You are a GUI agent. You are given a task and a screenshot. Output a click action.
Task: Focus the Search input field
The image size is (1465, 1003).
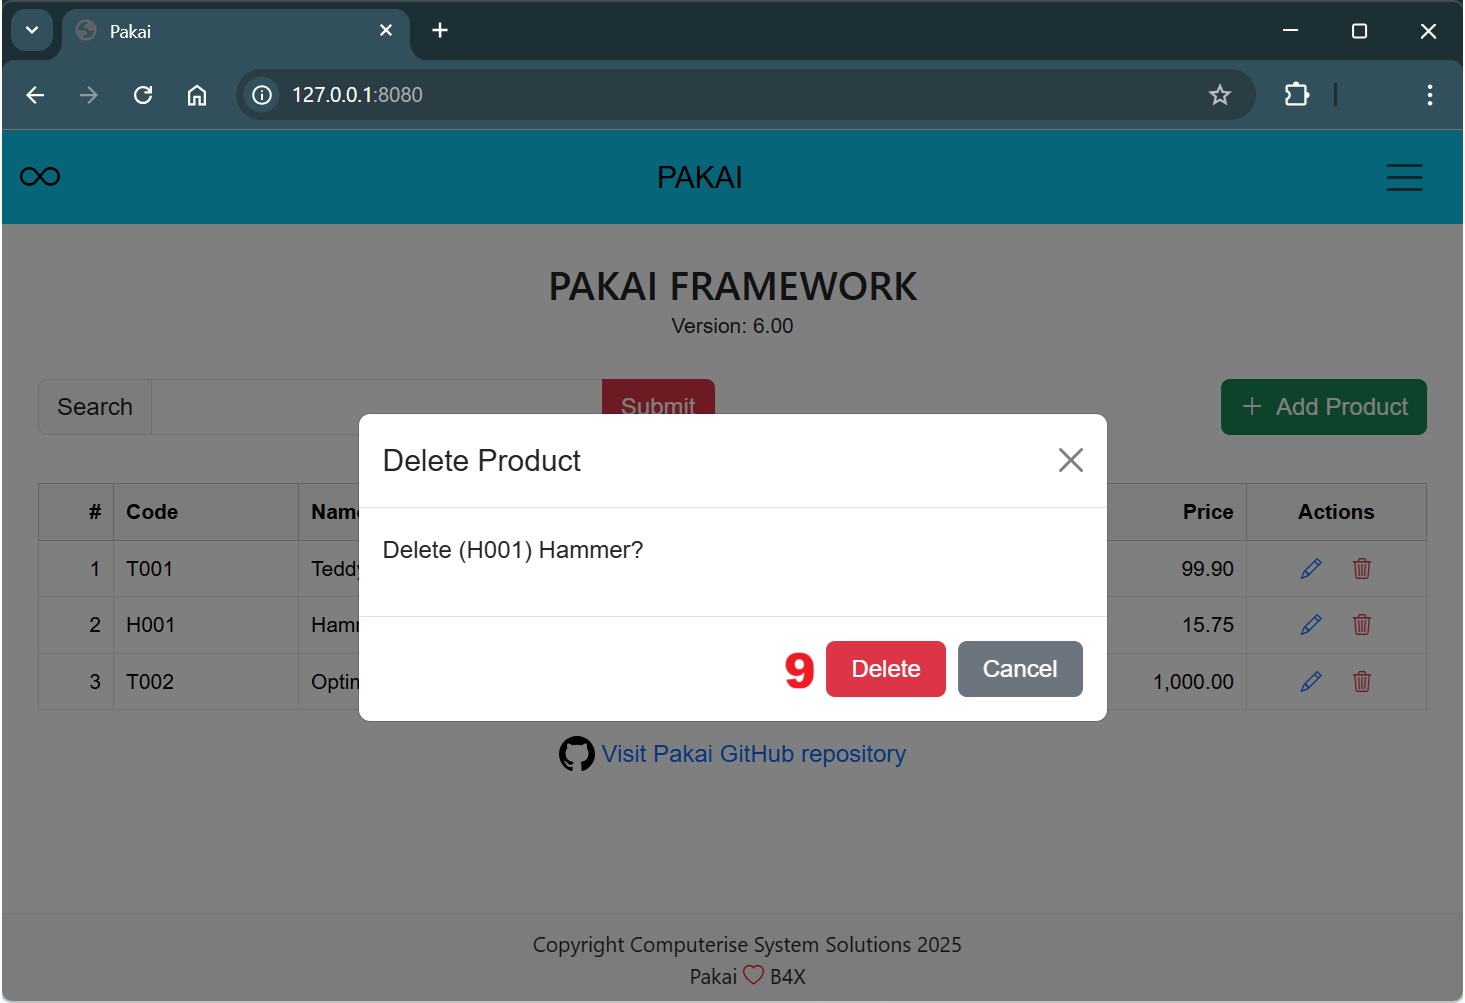376,407
